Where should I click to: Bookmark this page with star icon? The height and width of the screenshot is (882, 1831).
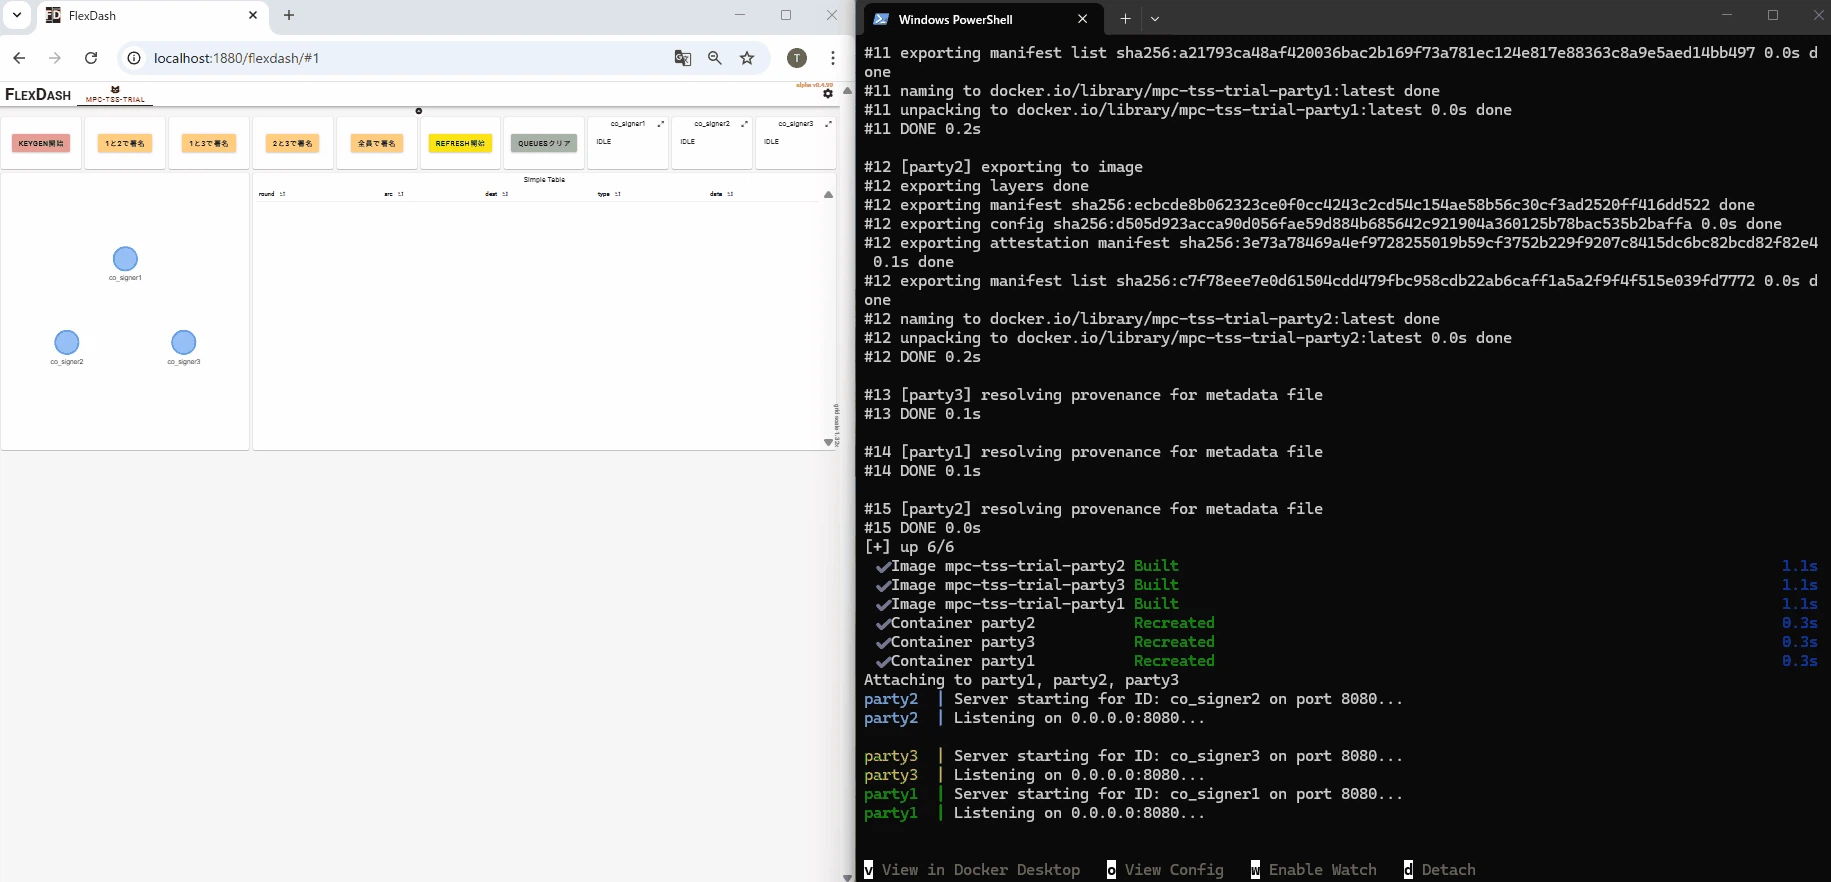pos(747,58)
